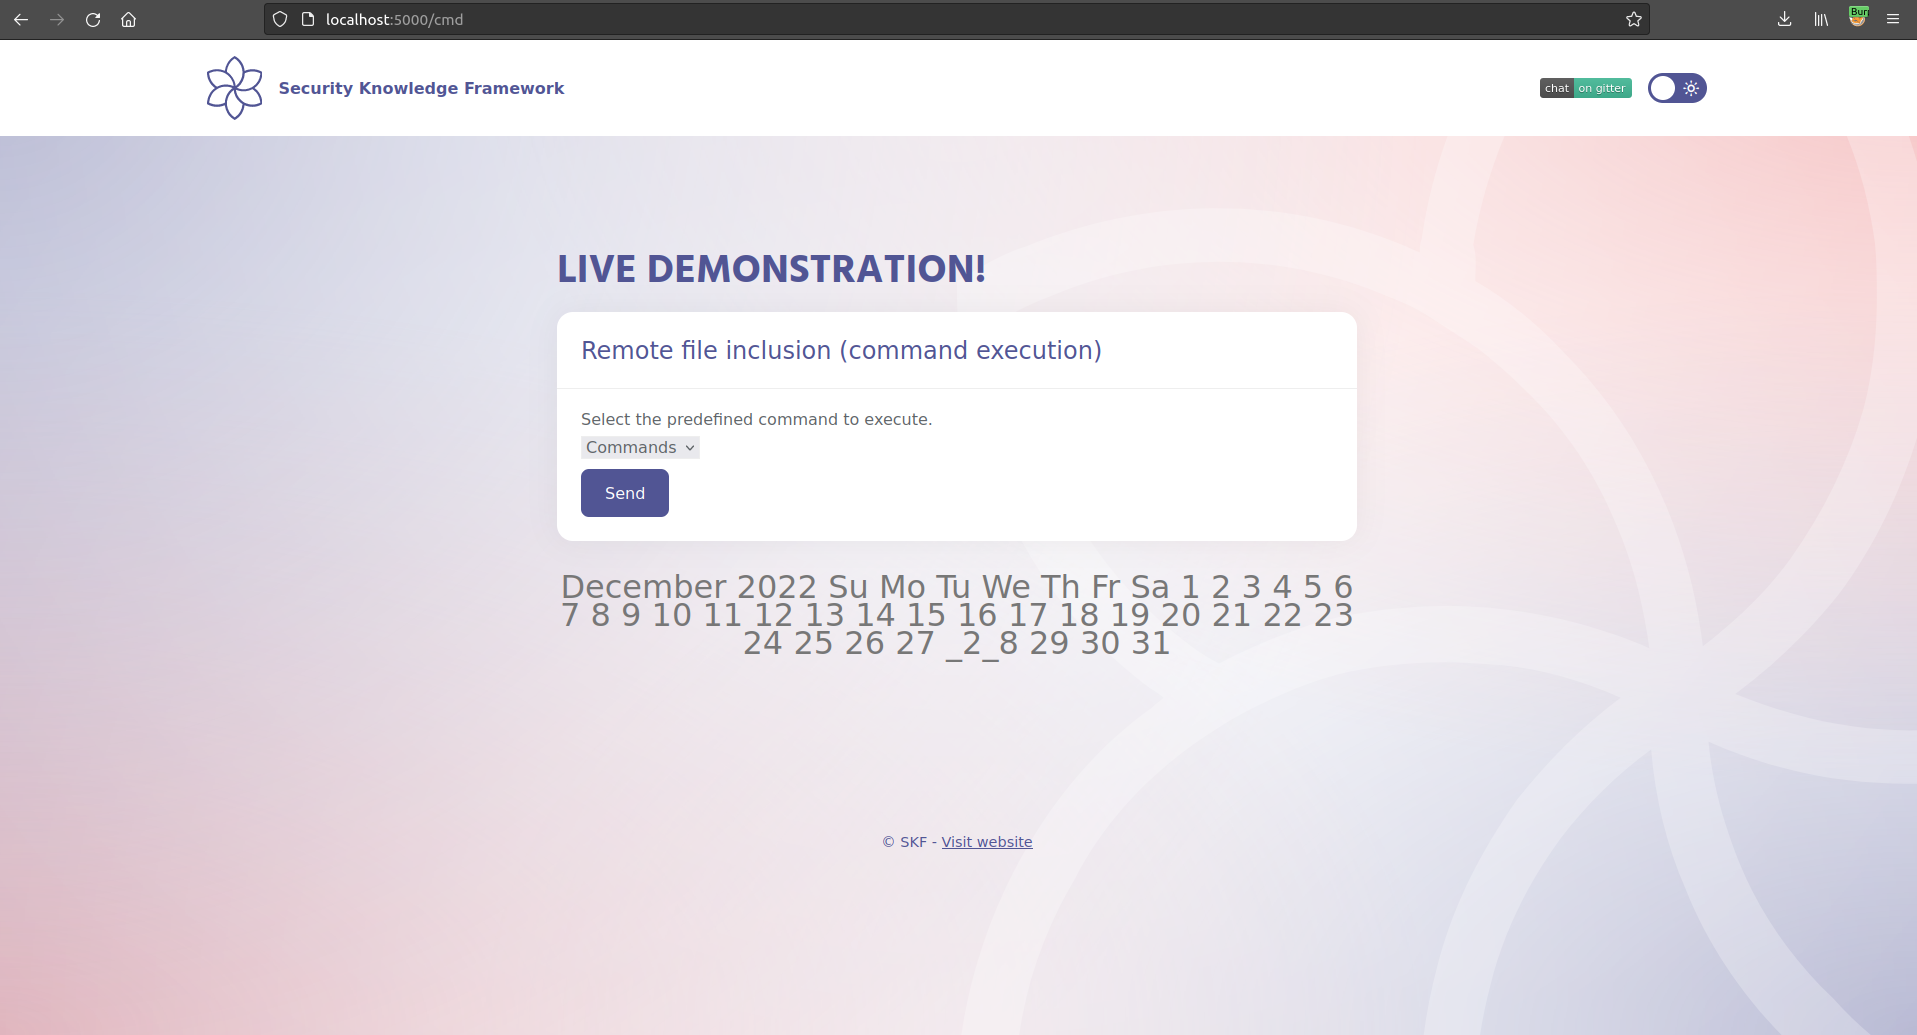Click the December 2022 calendar output
The height and width of the screenshot is (1035, 1917).
coord(957,615)
